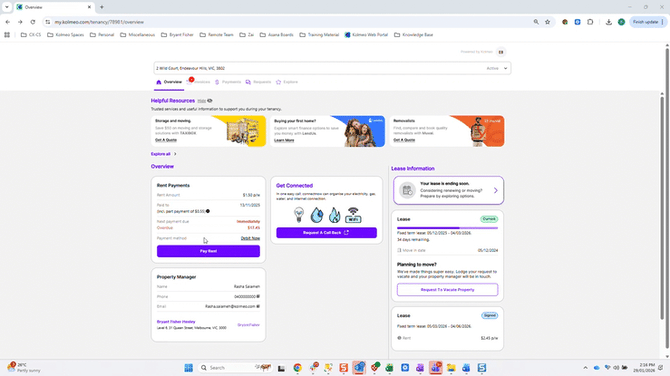Click the weather widget on the taskbar
670x376 pixels.
24,367
